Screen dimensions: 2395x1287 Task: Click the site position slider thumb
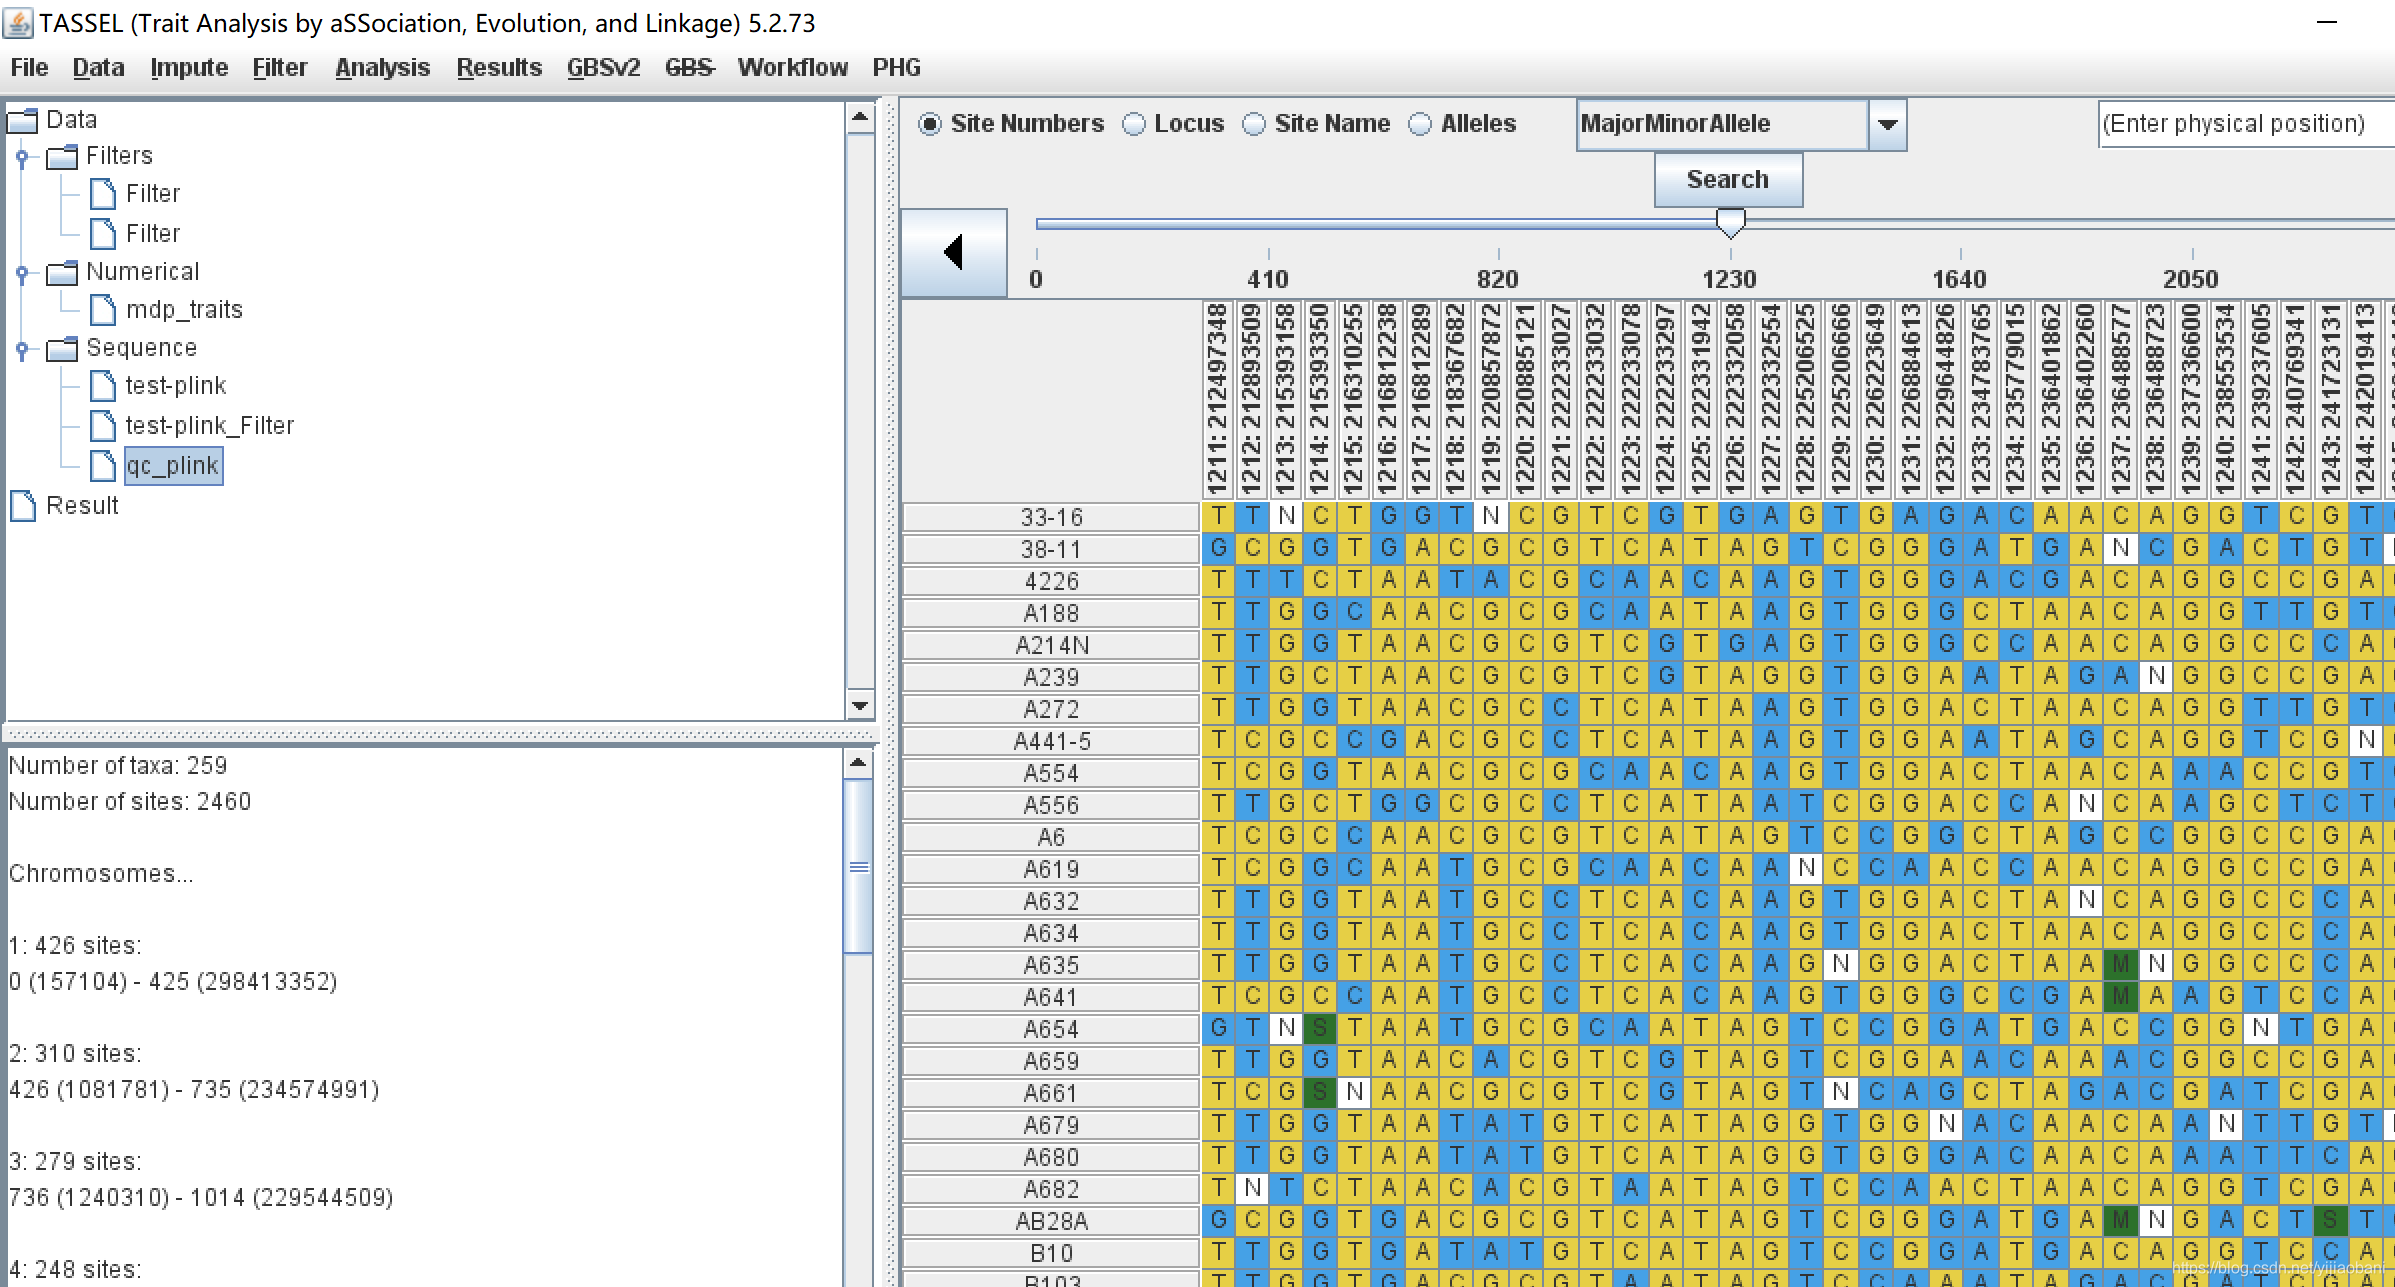(1730, 222)
